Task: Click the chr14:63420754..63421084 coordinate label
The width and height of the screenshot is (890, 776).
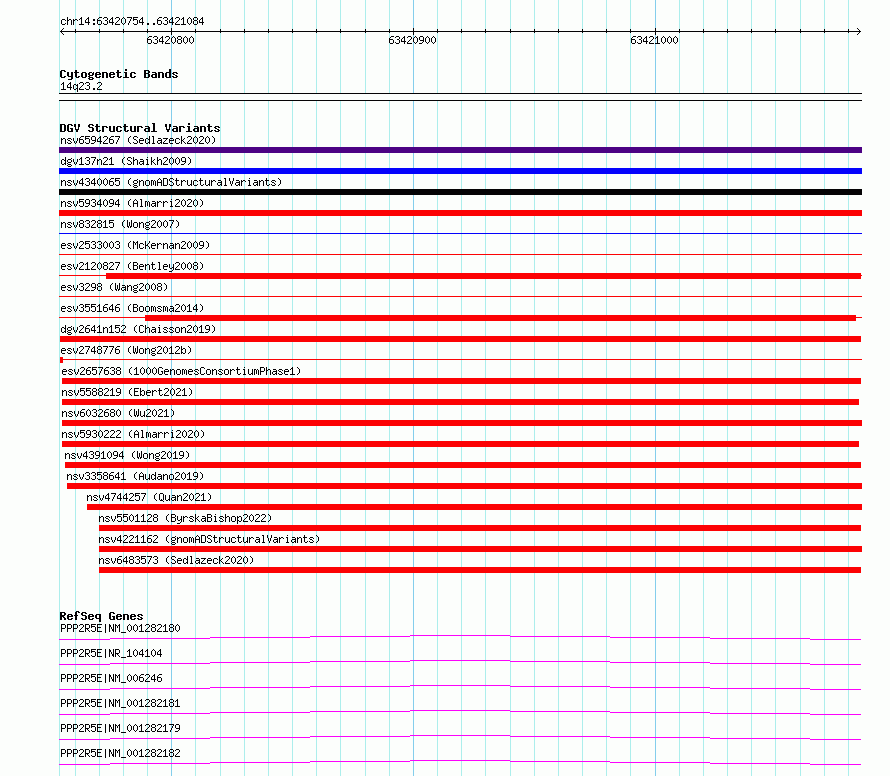Action: pos(132,22)
